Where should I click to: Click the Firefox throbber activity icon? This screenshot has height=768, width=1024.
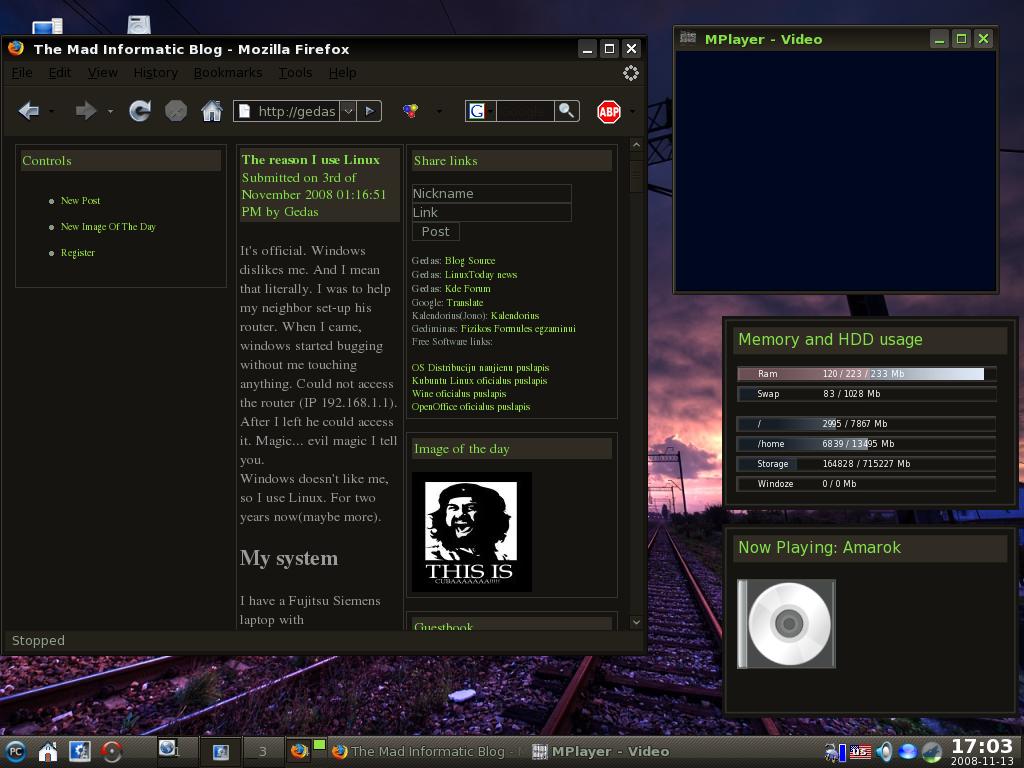click(630, 72)
